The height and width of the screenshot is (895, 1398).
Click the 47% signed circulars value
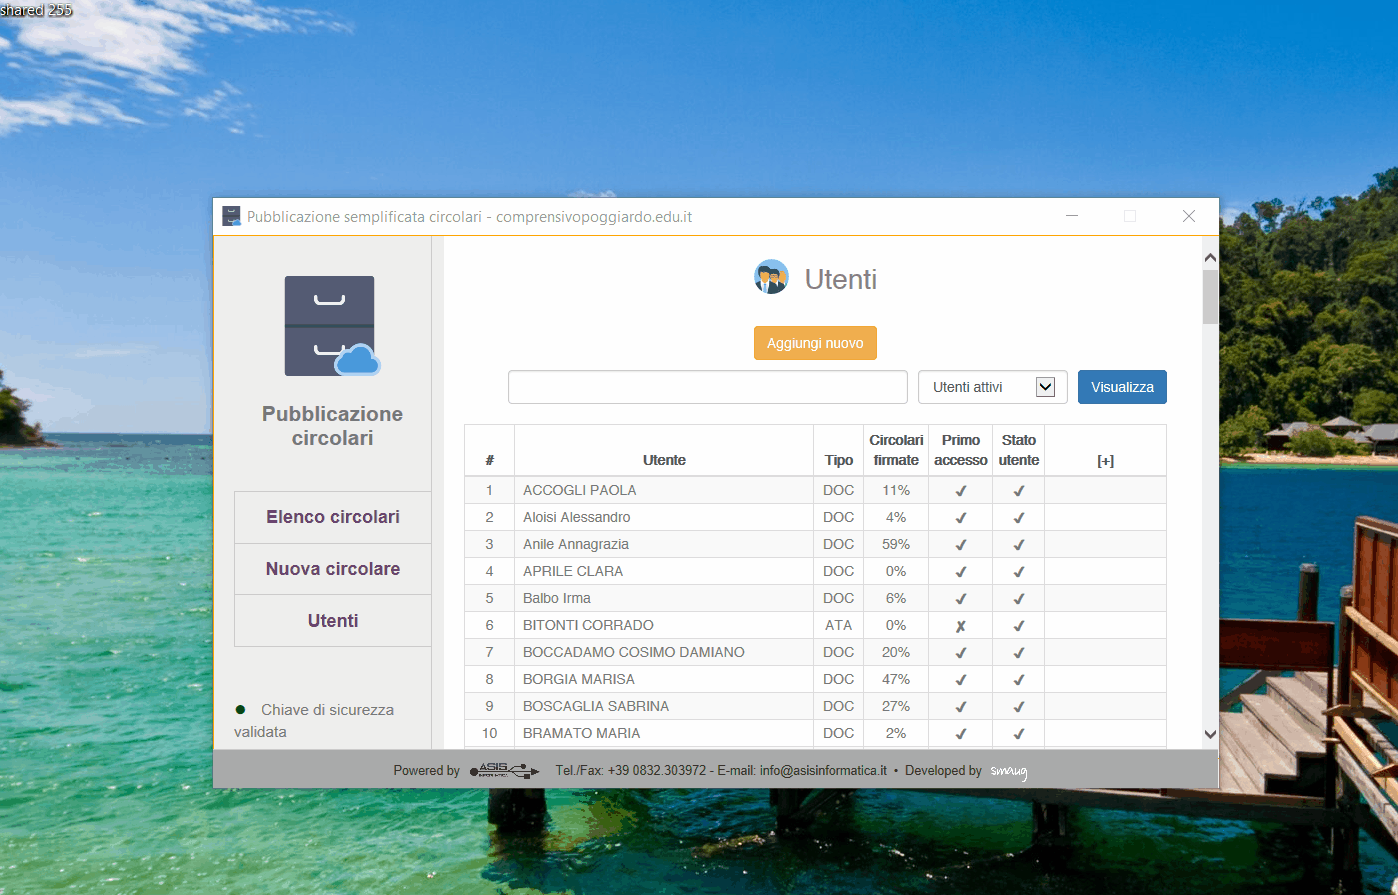[896, 679]
